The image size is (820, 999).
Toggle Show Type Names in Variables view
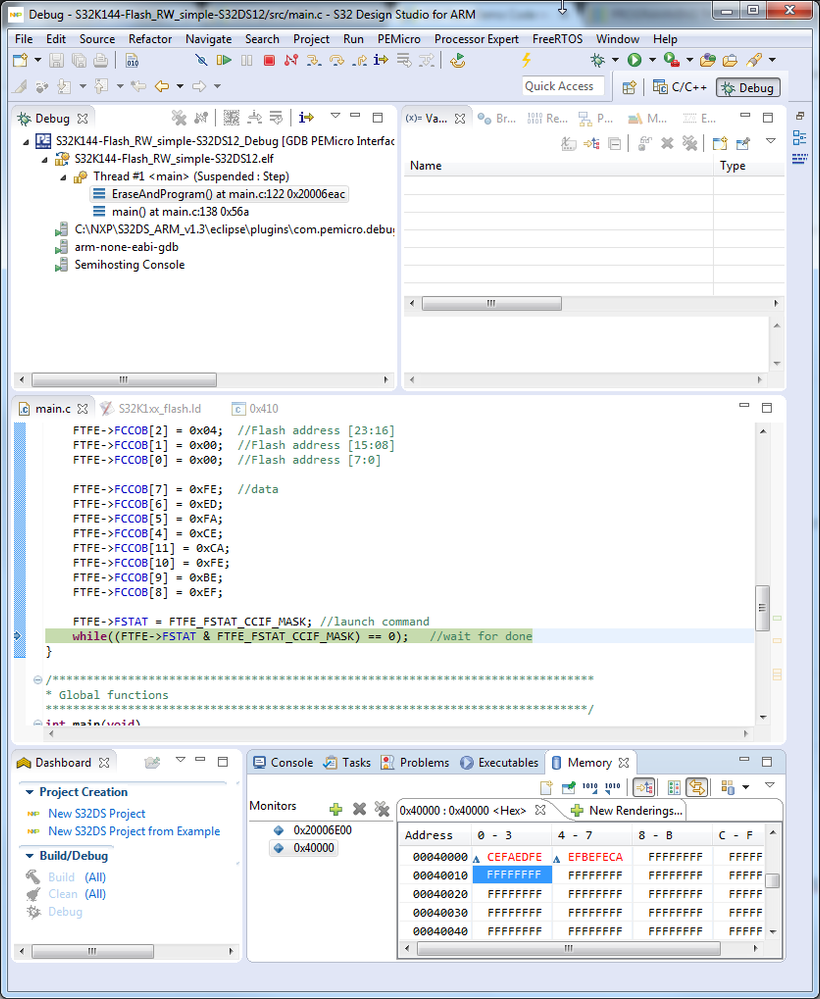coord(568,143)
